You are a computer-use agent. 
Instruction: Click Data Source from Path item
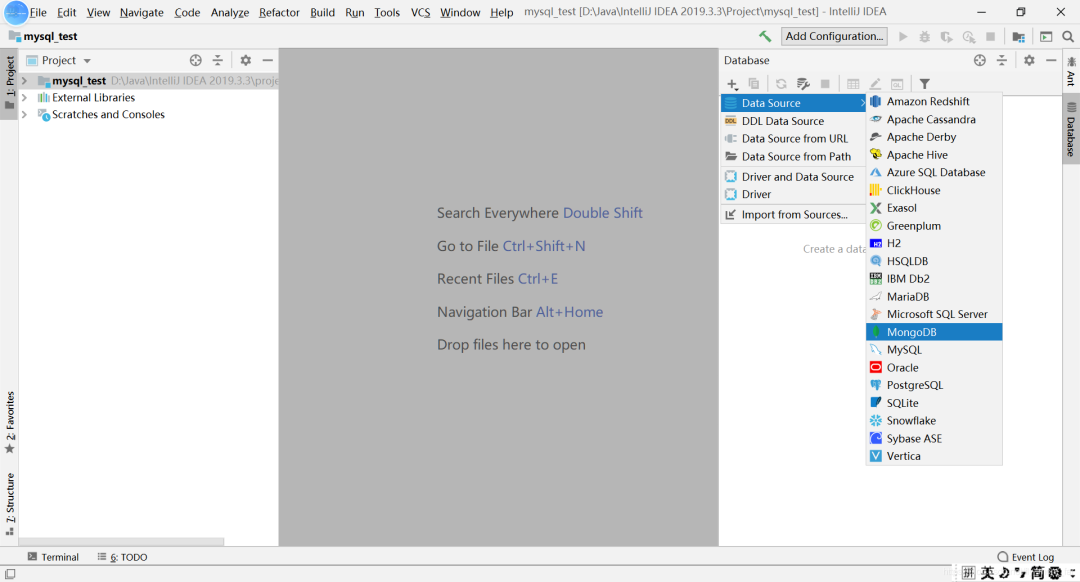(793, 156)
